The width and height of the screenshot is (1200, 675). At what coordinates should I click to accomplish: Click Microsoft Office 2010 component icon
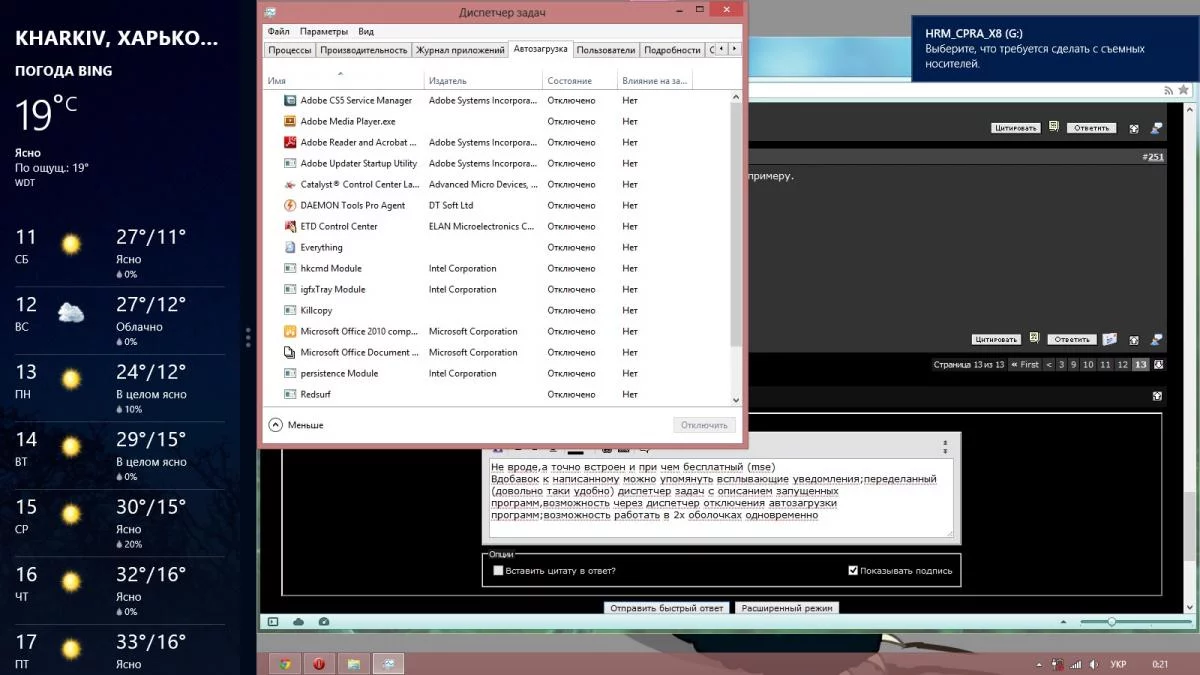click(x=290, y=331)
